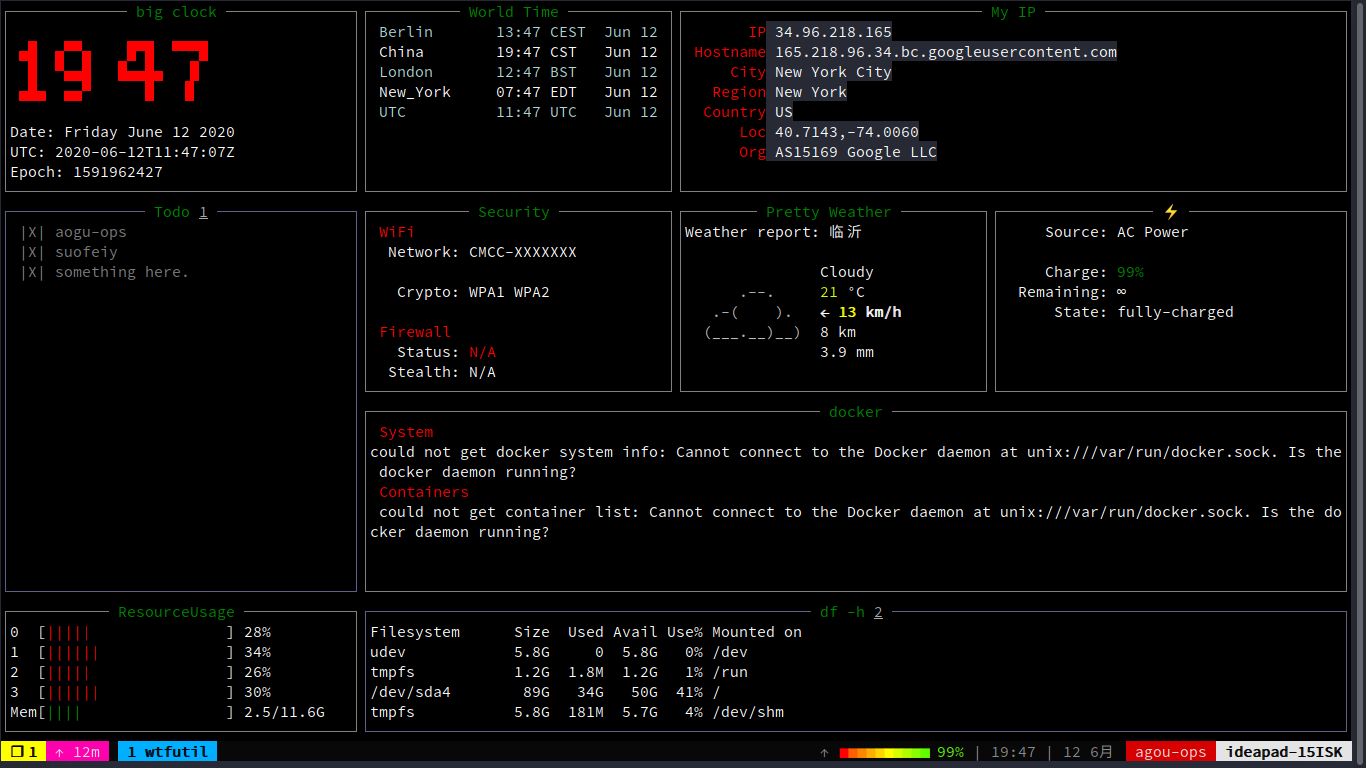1366x768 pixels.
Task: Click the cloud ASCII art in Pretty Weather
Action: [753, 312]
